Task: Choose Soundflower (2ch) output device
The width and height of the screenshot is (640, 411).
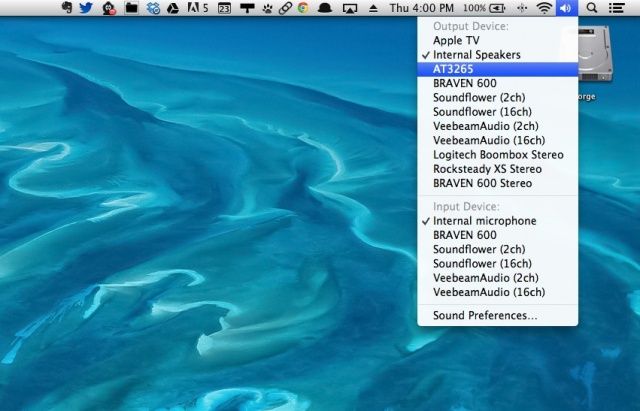Action: click(x=498, y=98)
